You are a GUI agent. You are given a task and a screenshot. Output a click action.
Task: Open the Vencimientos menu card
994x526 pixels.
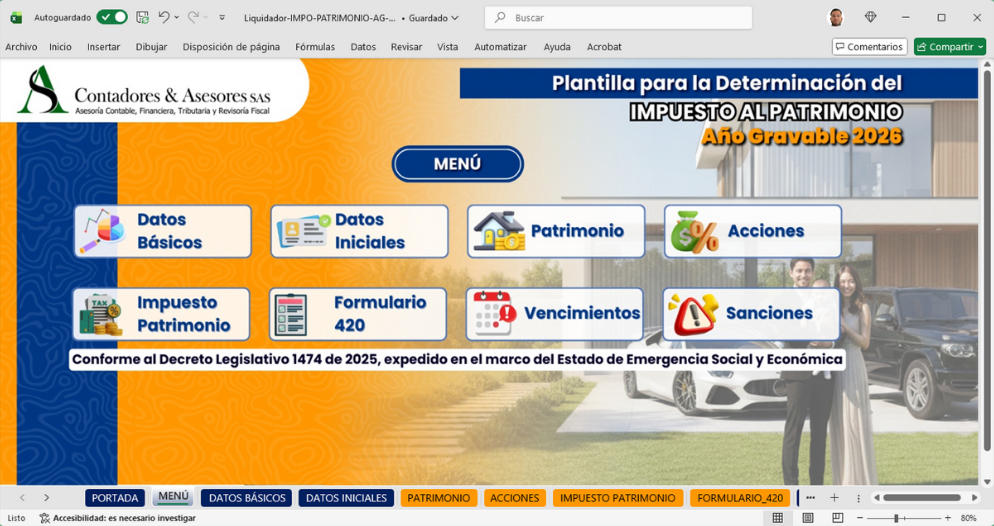pos(555,314)
